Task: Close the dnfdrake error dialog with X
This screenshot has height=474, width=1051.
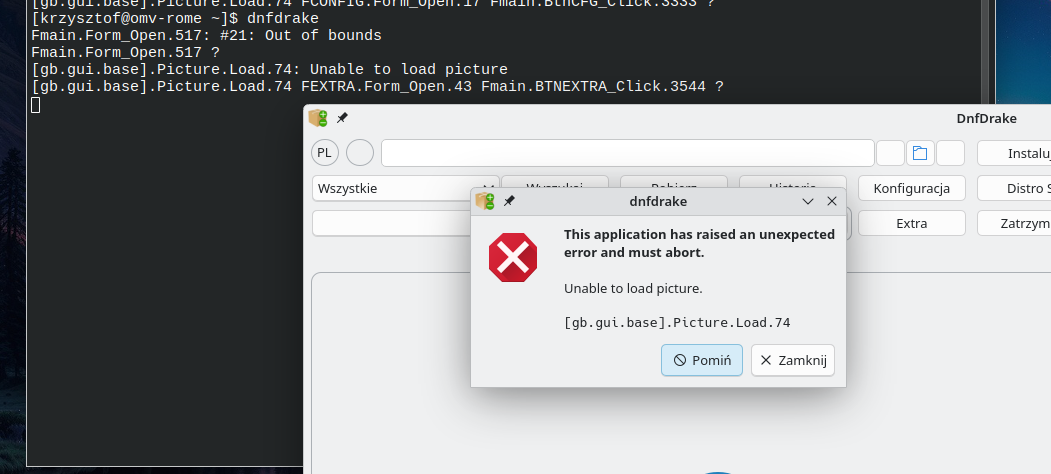Action: [832, 201]
